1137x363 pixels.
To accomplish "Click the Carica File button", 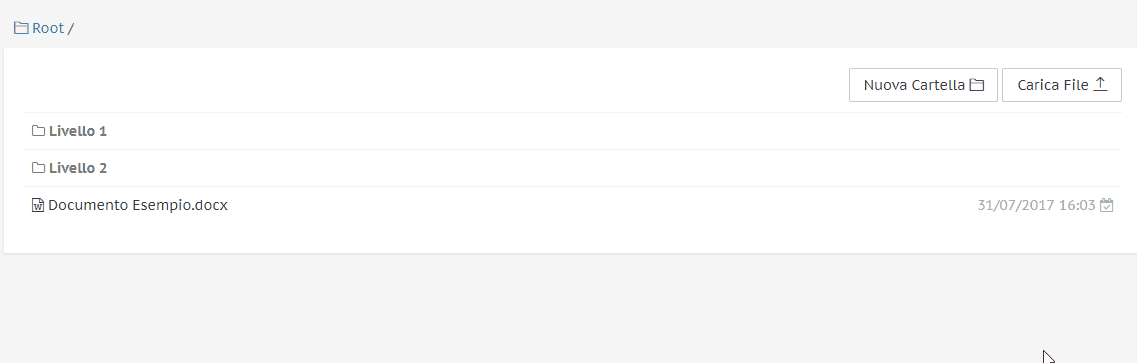I will point(1062,85).
